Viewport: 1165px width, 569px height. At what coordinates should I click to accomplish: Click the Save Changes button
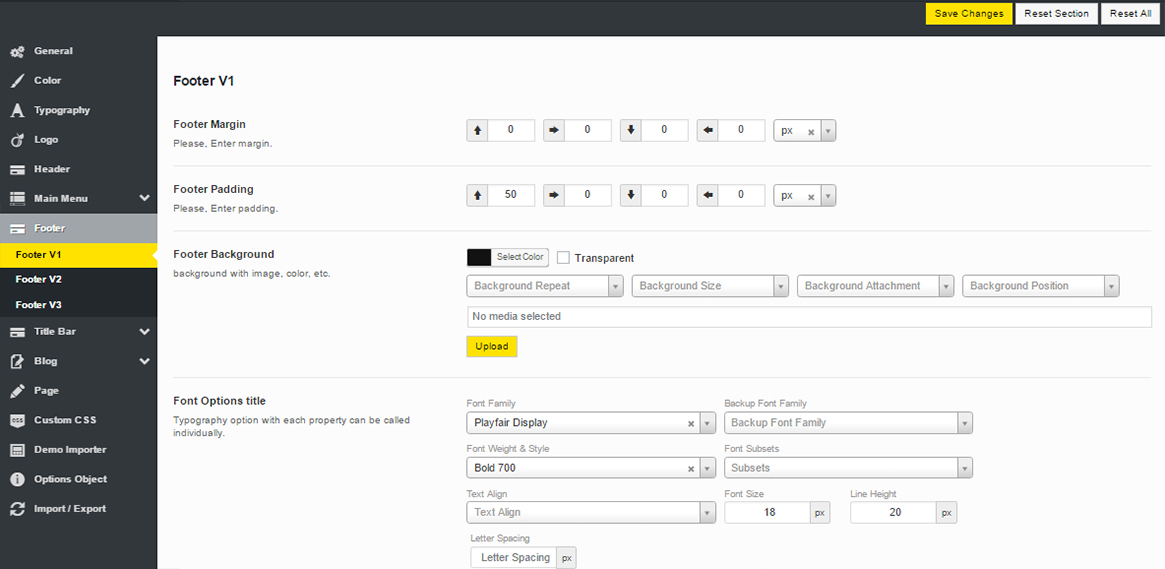[968, 13]
